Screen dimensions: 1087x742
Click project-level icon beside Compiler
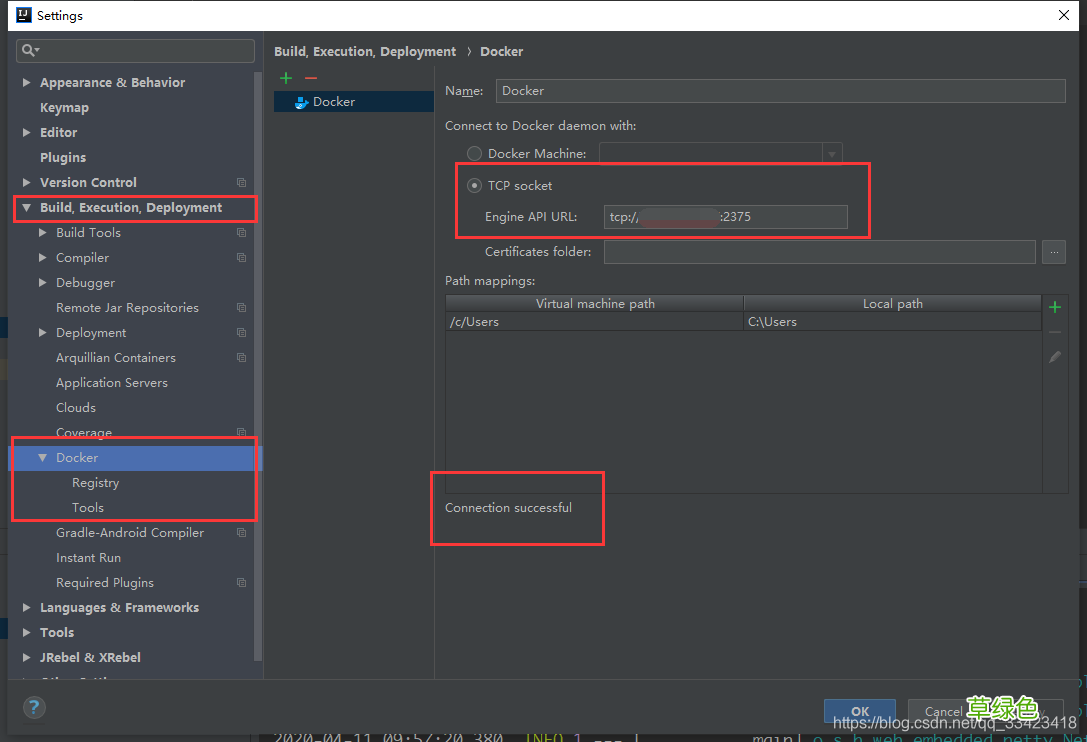point(241,257)
